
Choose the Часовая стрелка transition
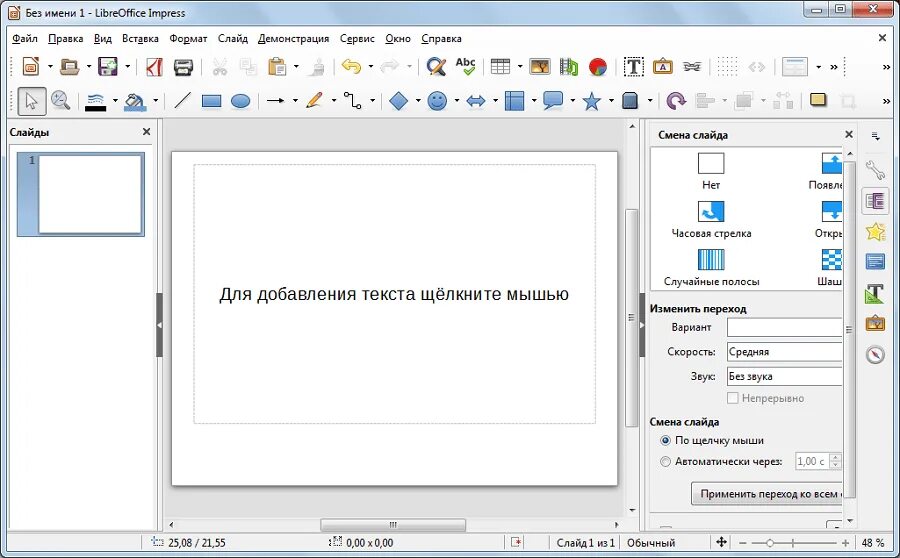coord(711,219)
